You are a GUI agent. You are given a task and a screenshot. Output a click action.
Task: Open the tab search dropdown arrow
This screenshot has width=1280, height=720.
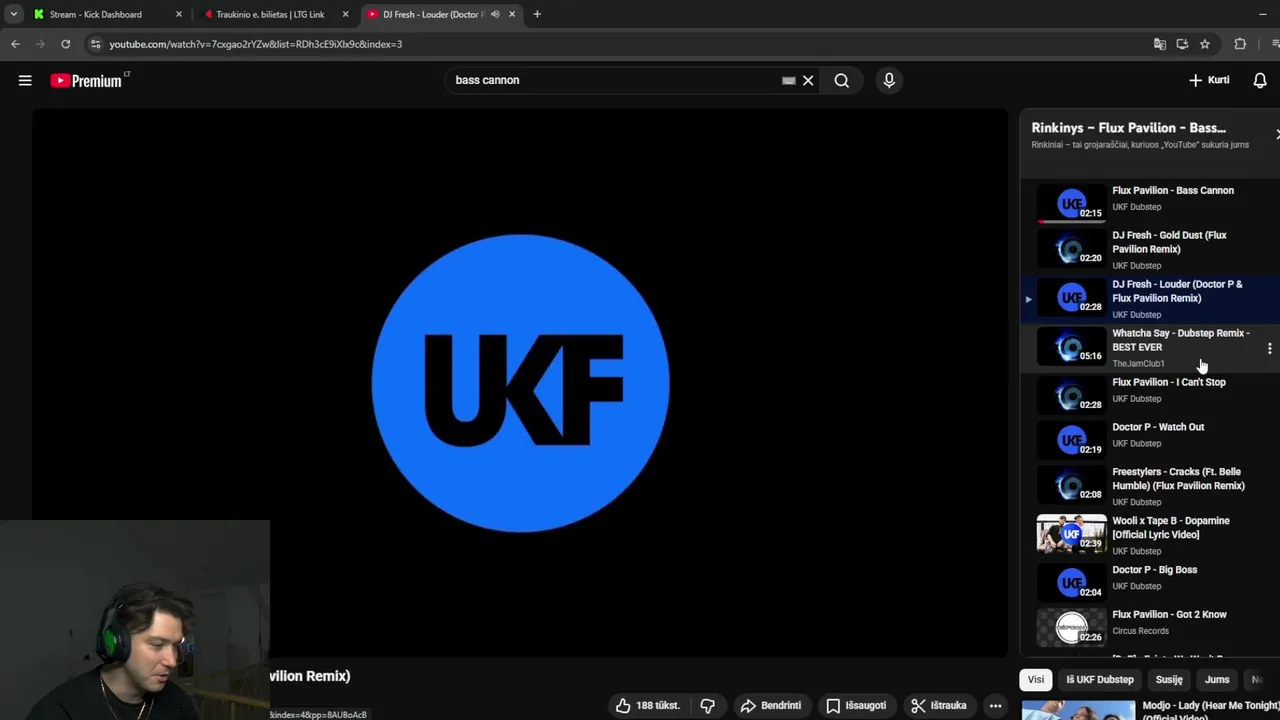coord(13,14)
